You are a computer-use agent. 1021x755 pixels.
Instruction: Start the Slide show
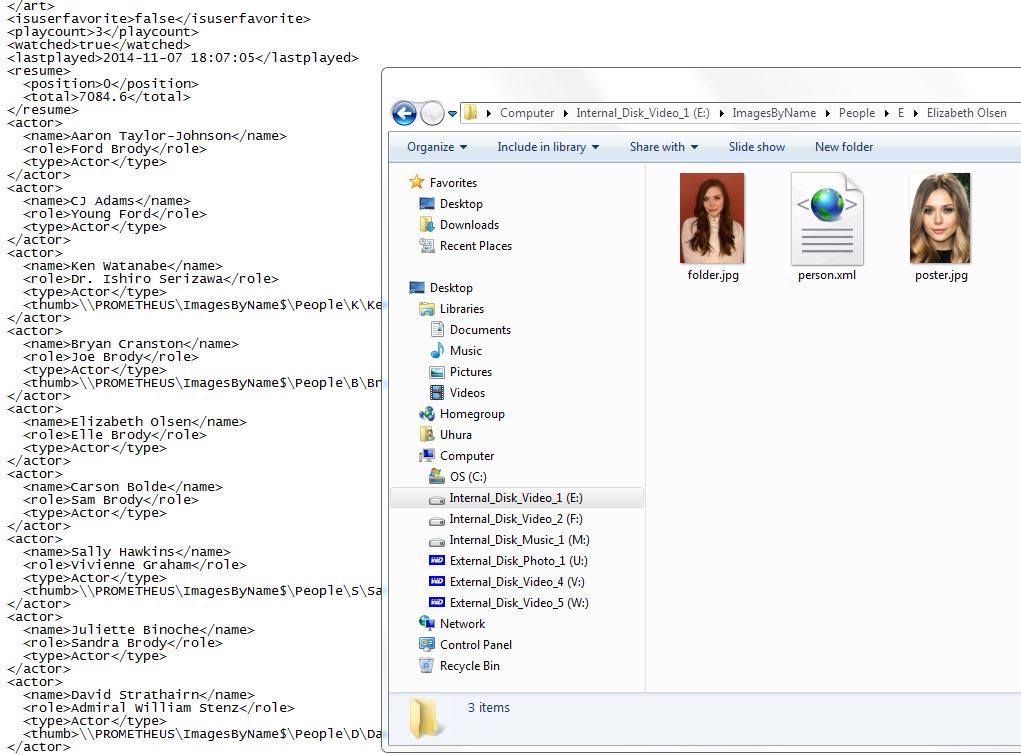pos(757,146)
